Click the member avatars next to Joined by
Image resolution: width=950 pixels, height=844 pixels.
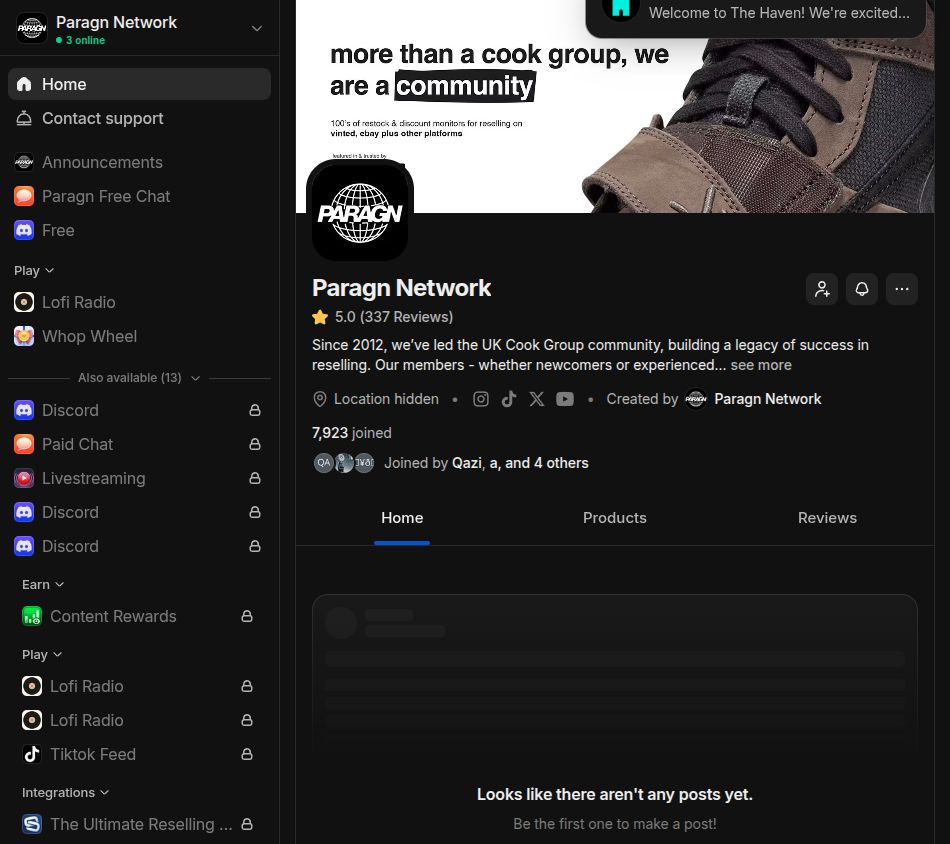pos(344,463)
